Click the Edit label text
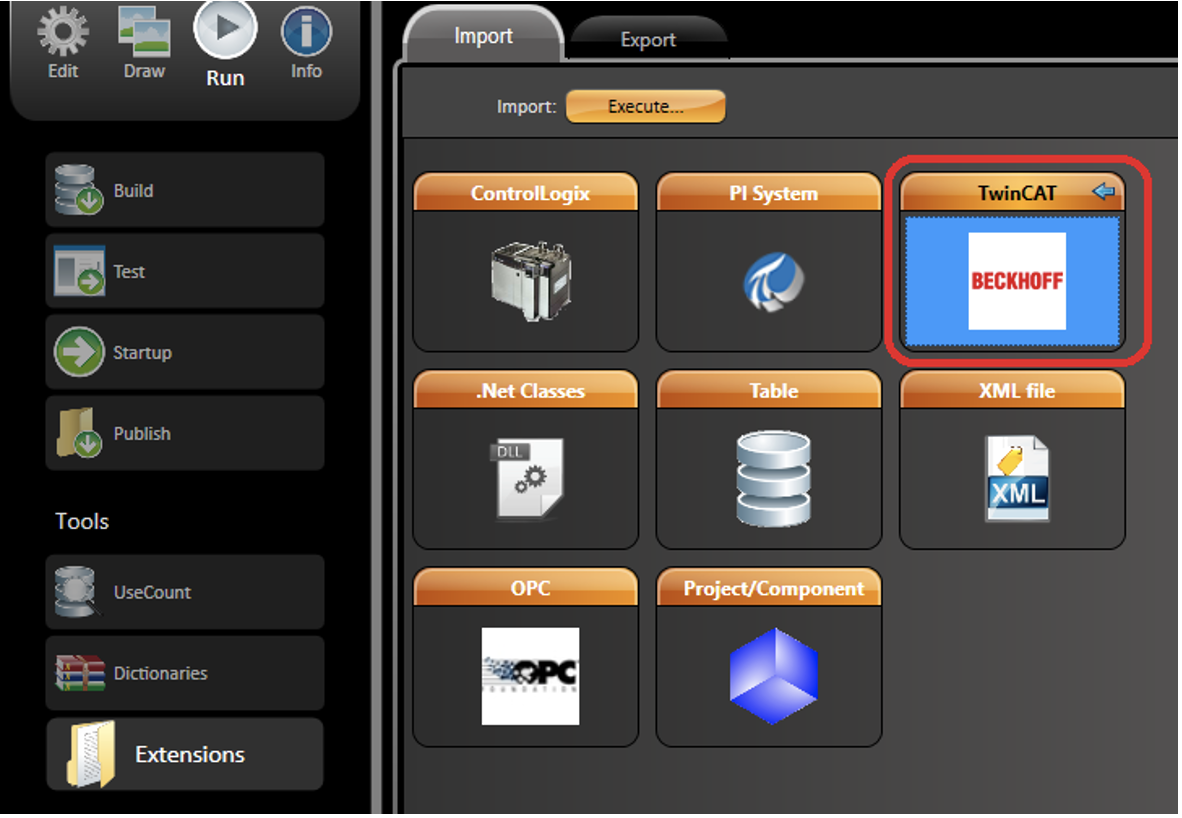Screen dimensions: 1182x818 click(x=63, y=71)
